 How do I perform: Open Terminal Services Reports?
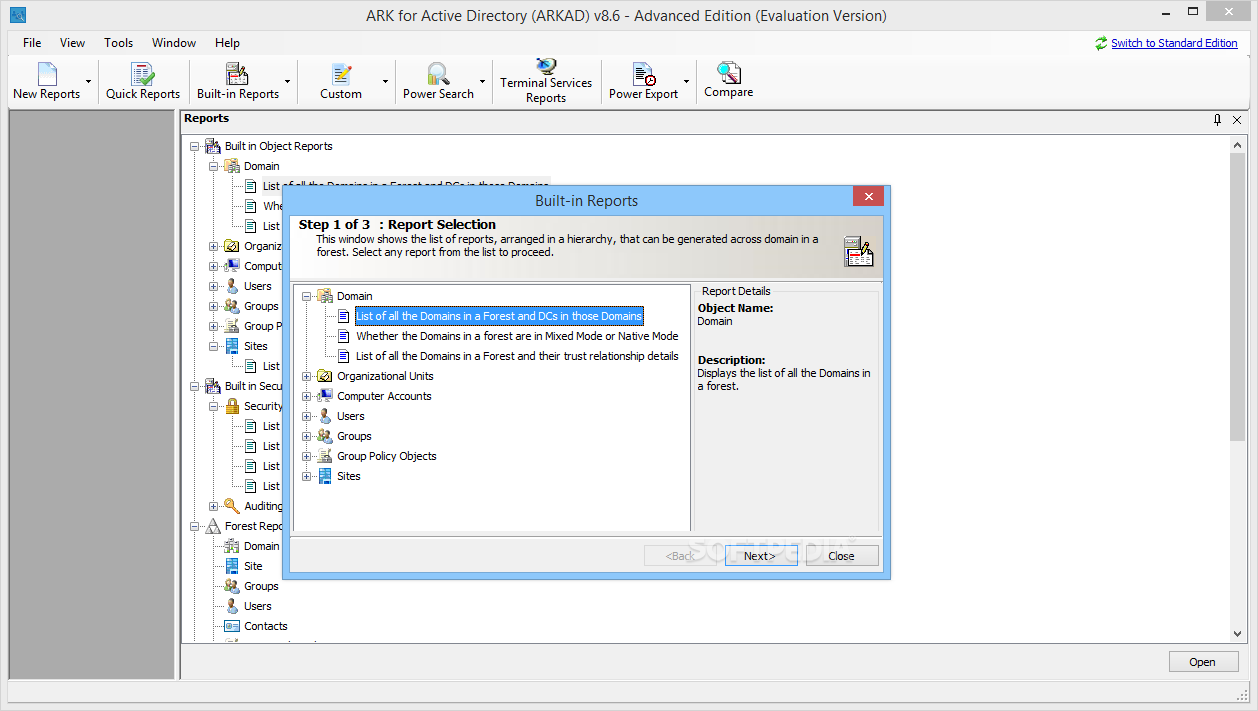pyautogui.click(x=546, y=81)
